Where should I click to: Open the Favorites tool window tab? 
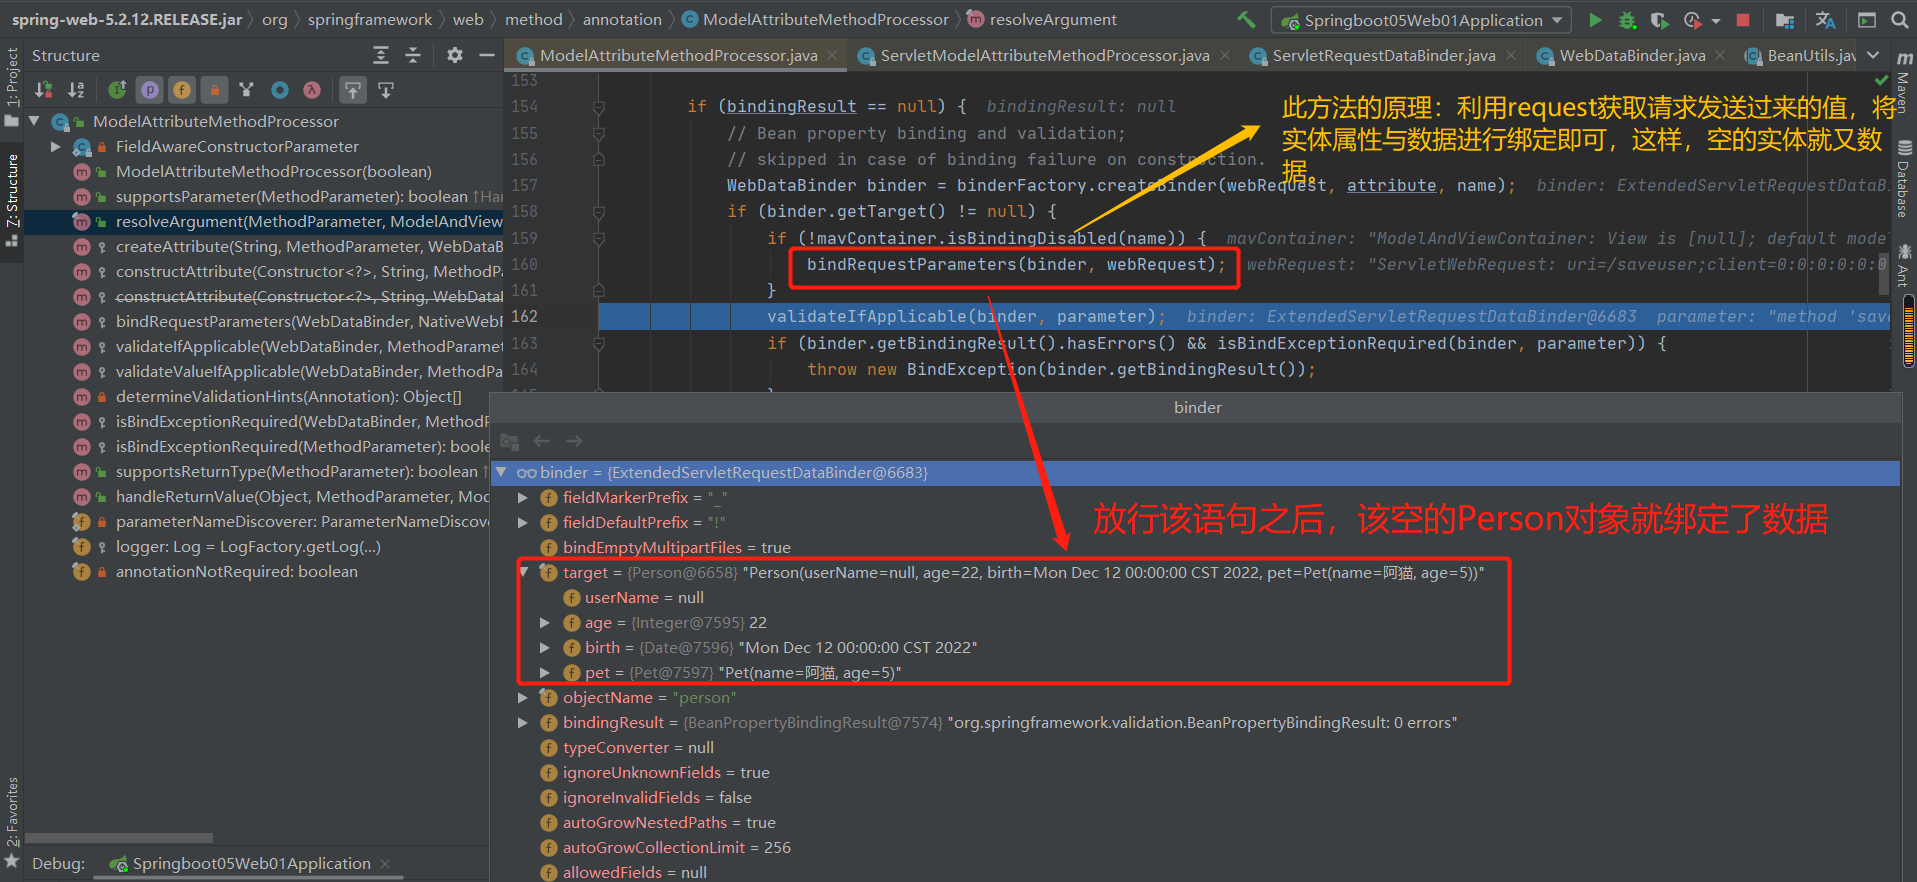coord(12,824)
